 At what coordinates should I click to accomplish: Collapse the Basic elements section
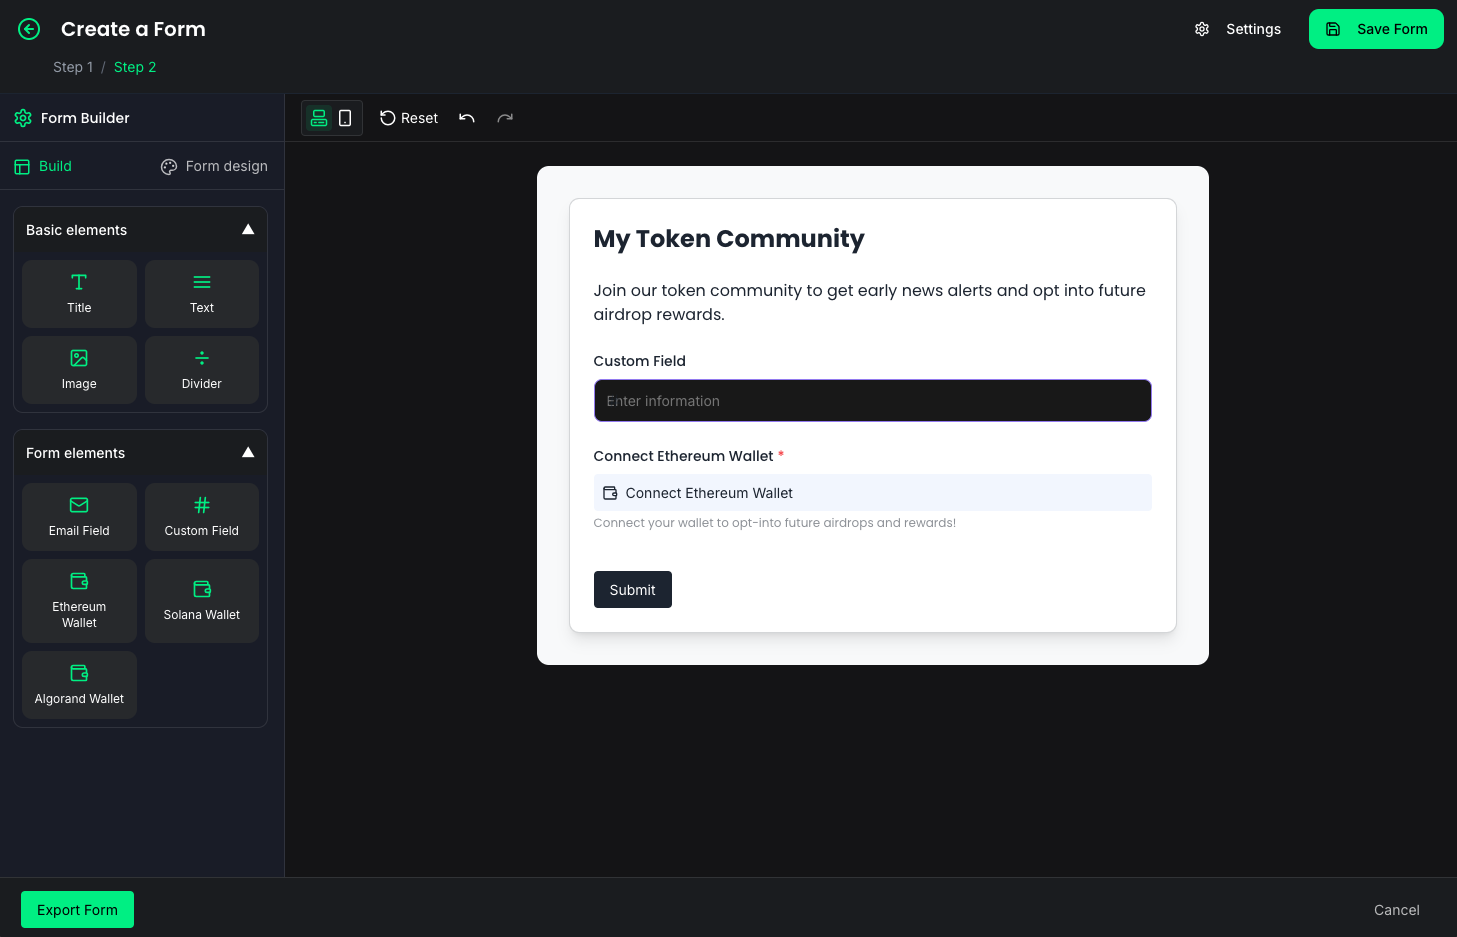[x=248, y=230]
